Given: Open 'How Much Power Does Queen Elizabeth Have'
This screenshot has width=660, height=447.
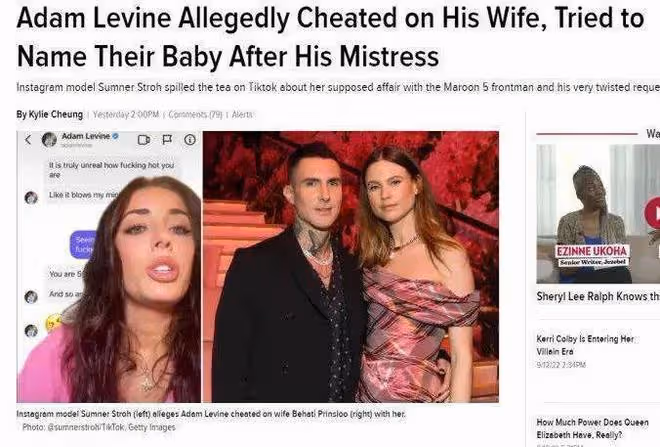Looking at the screenshot, I should pos(593,428).
